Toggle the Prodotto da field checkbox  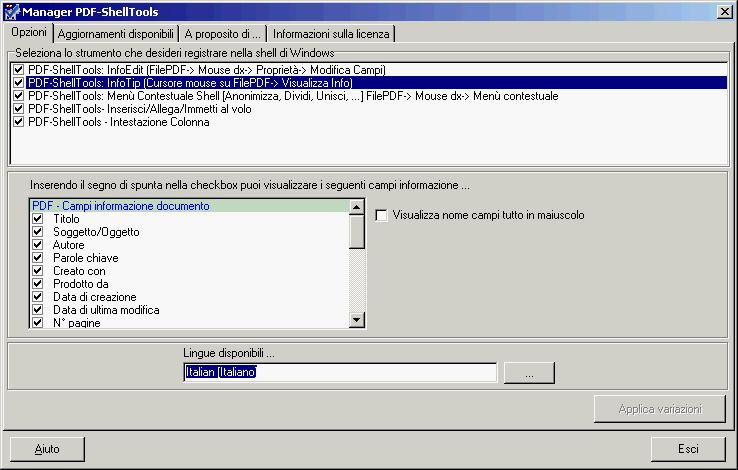(38, 284)
